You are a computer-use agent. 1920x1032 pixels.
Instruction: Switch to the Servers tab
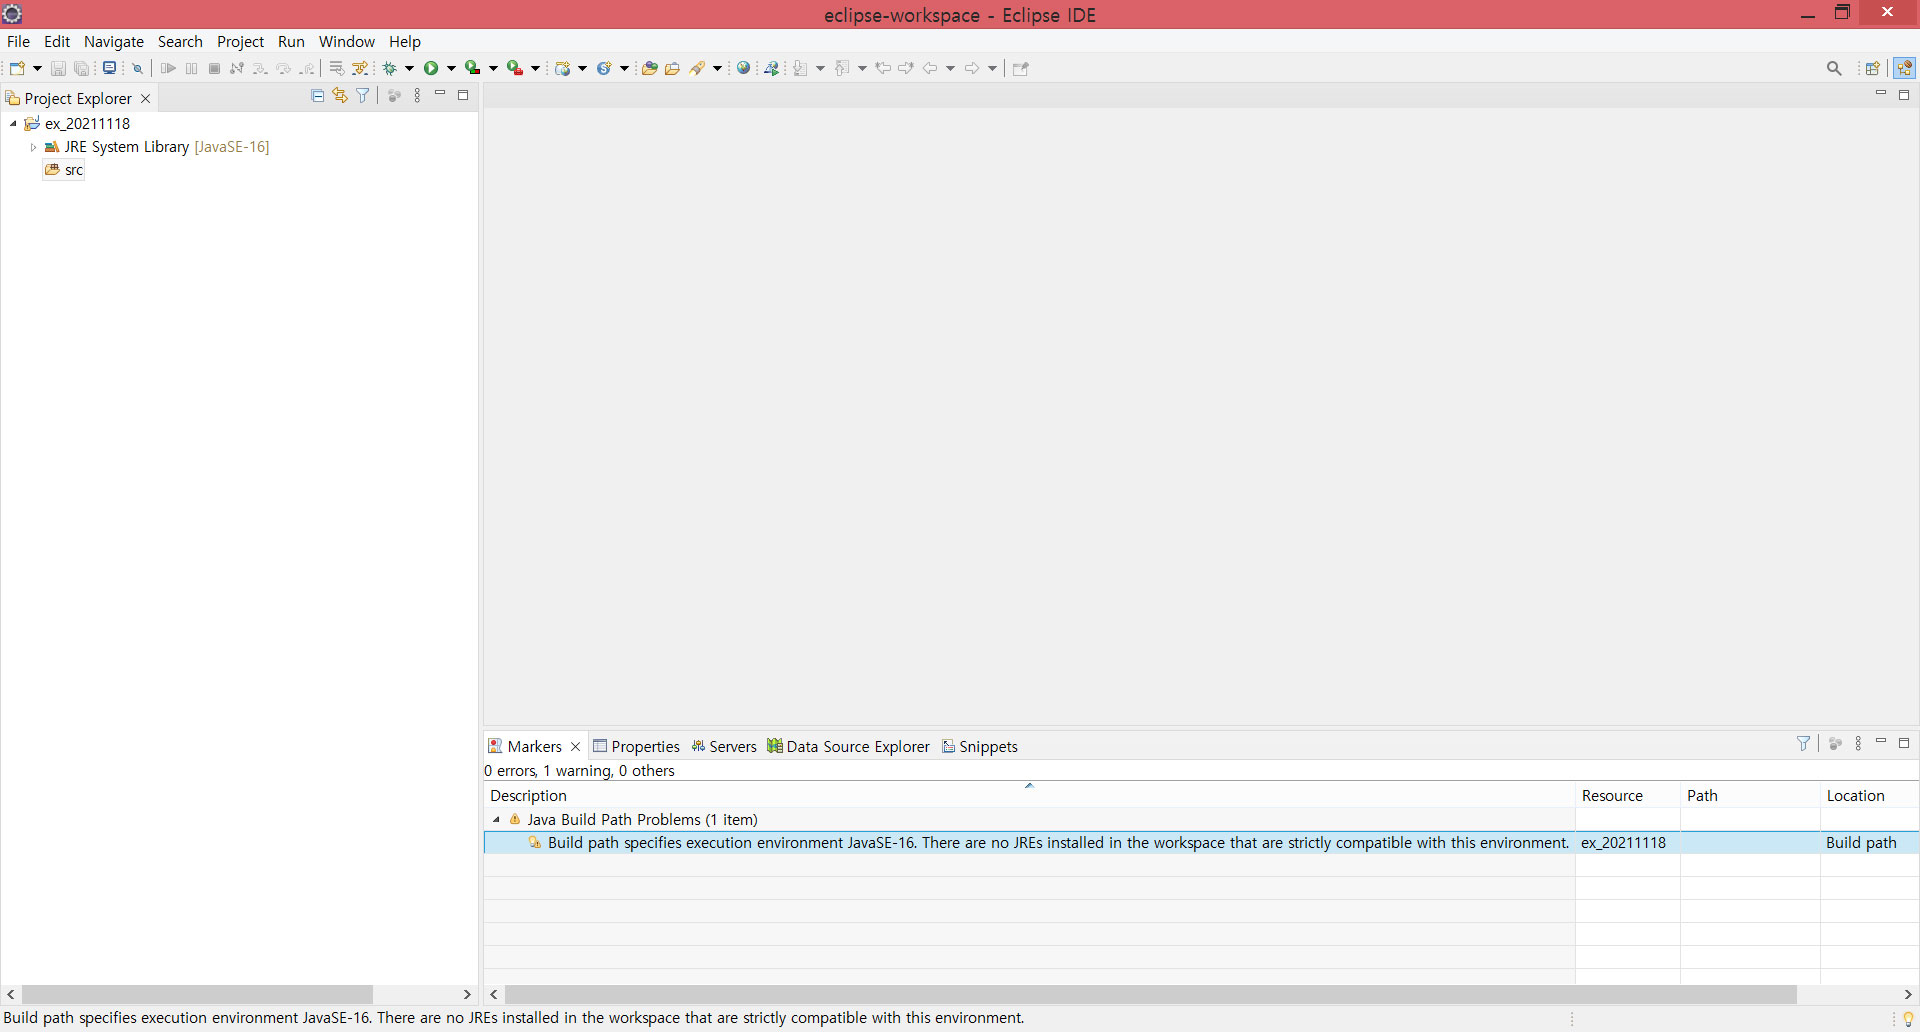point(724,746)
